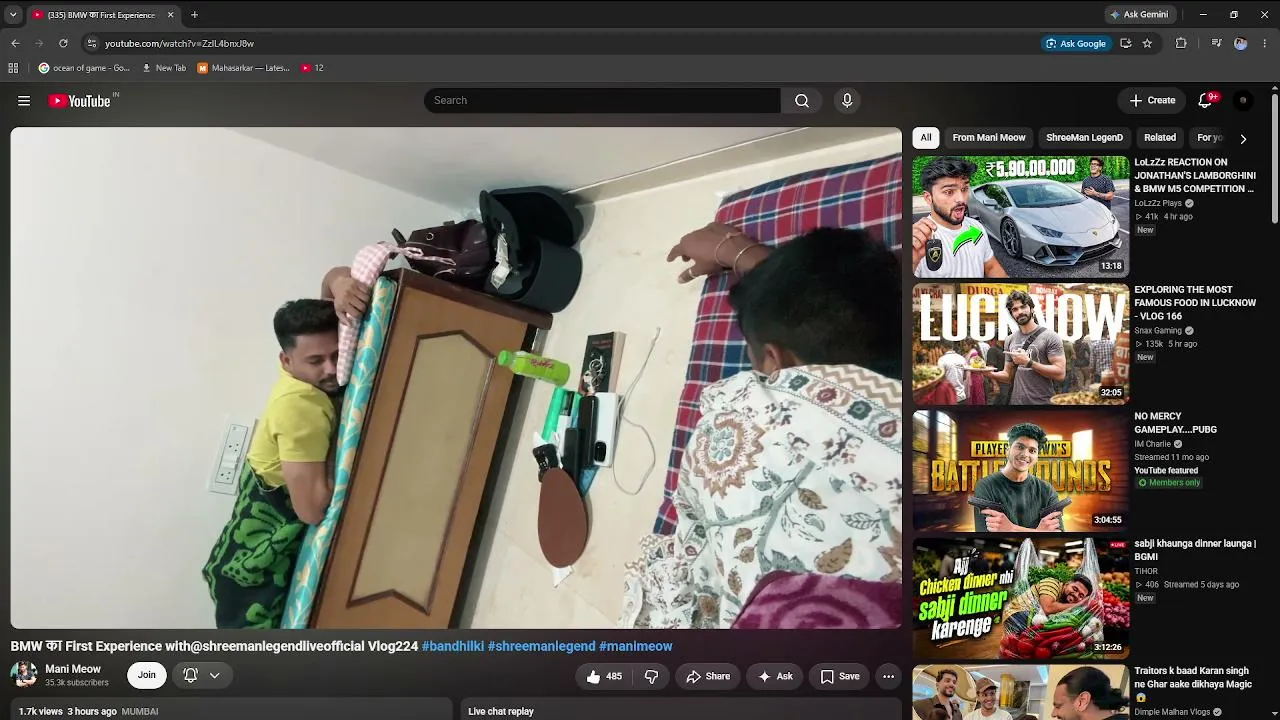The height and width of the screenshot is (720, 1280).
Task: View site information icon in address bar
Action: (92, 43)
